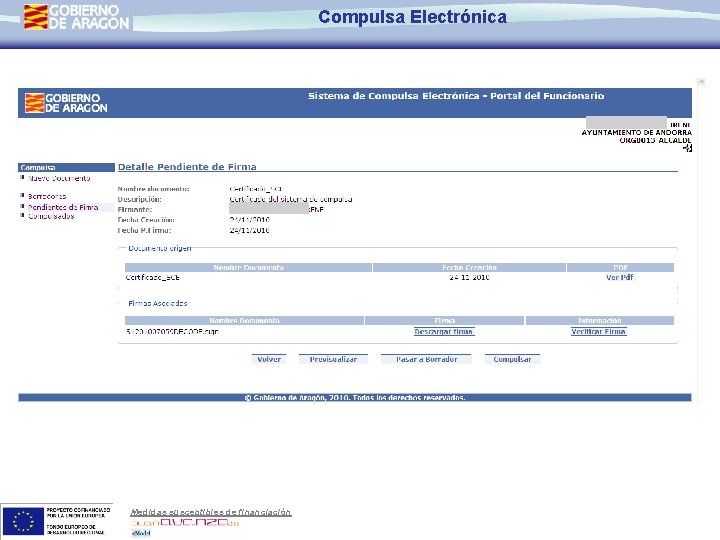Click the Firmas Asociadas label

tap(158, 303)
